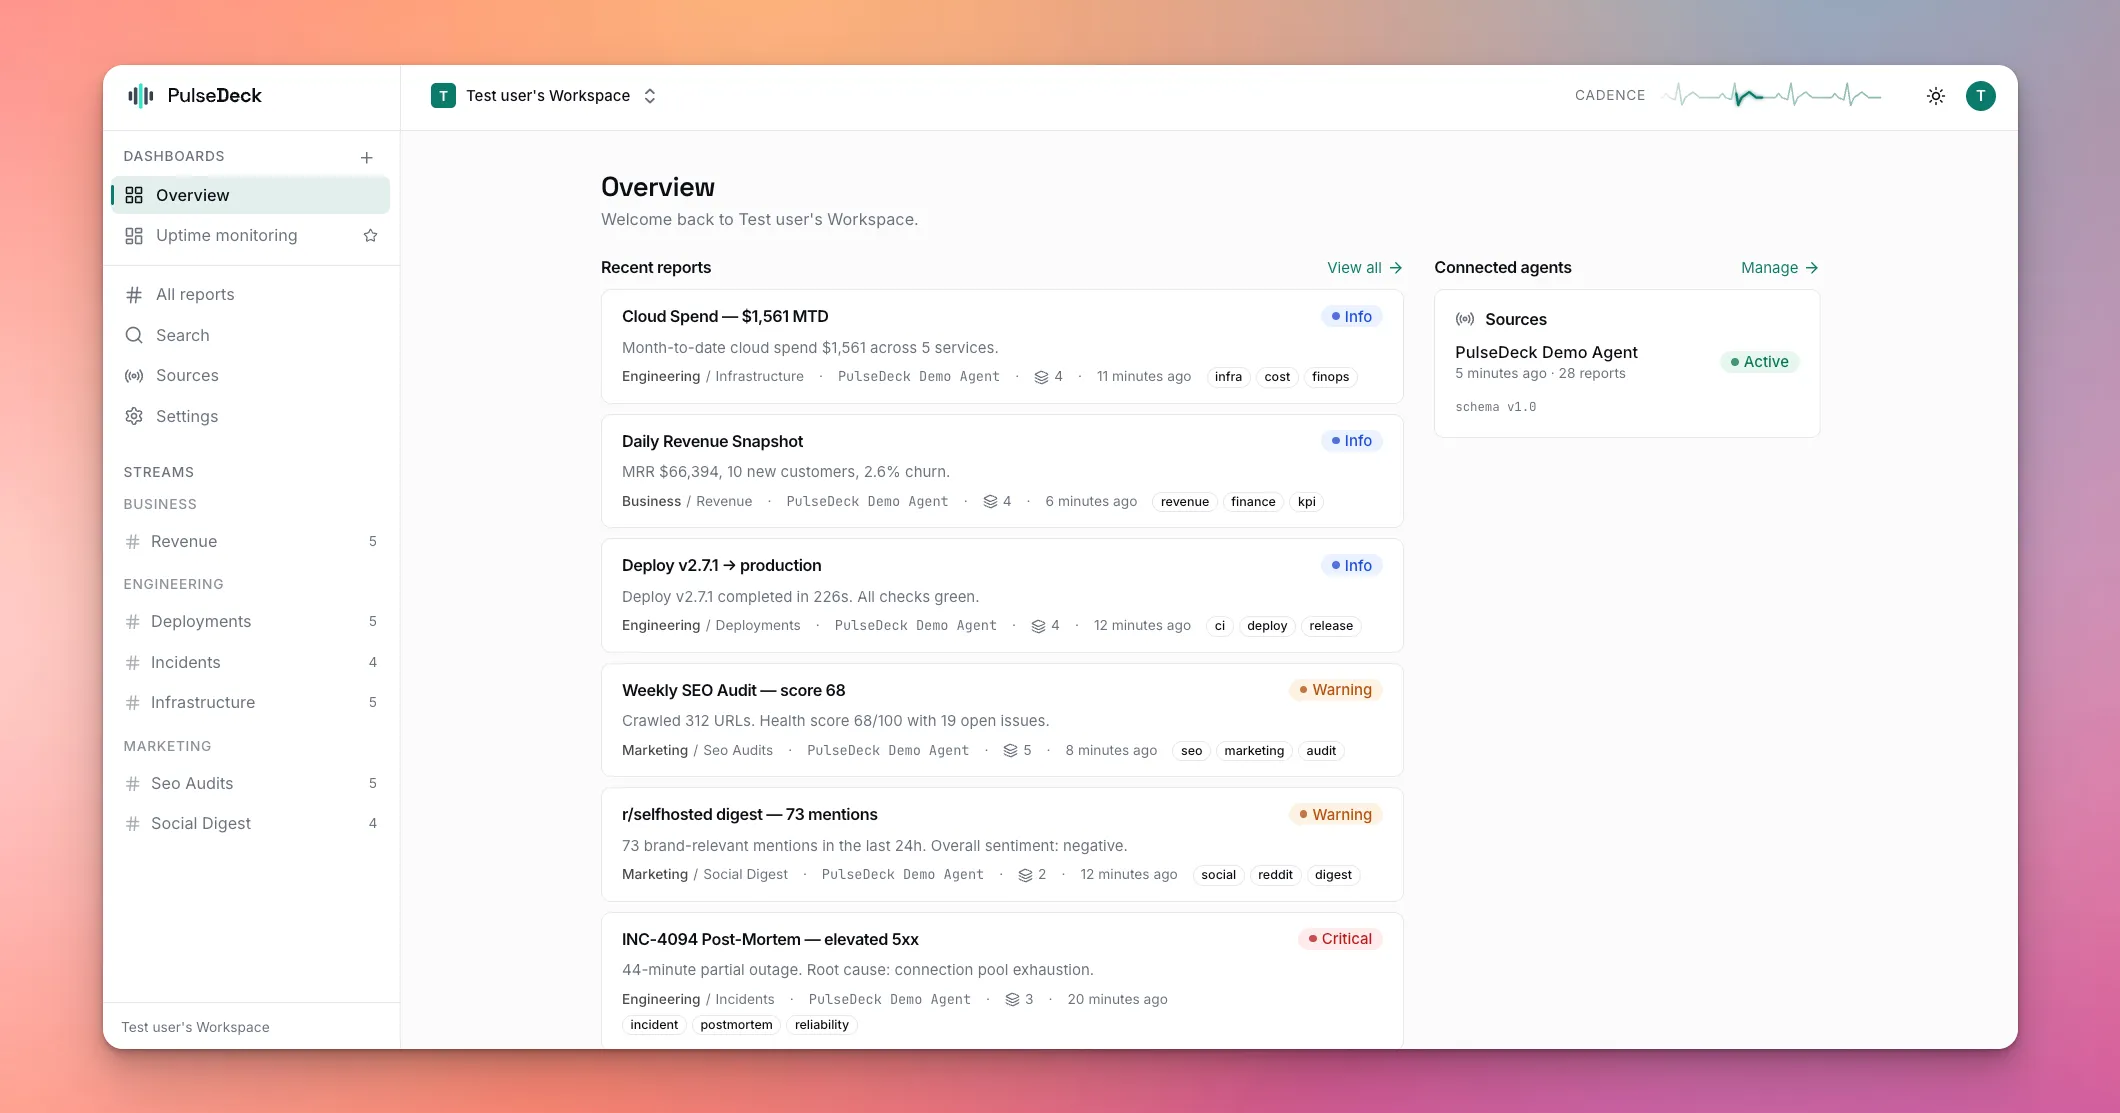Viewport: 2120px width, 1113px height.
Task: Open the Incidents stream
Action: coord(250,663)
